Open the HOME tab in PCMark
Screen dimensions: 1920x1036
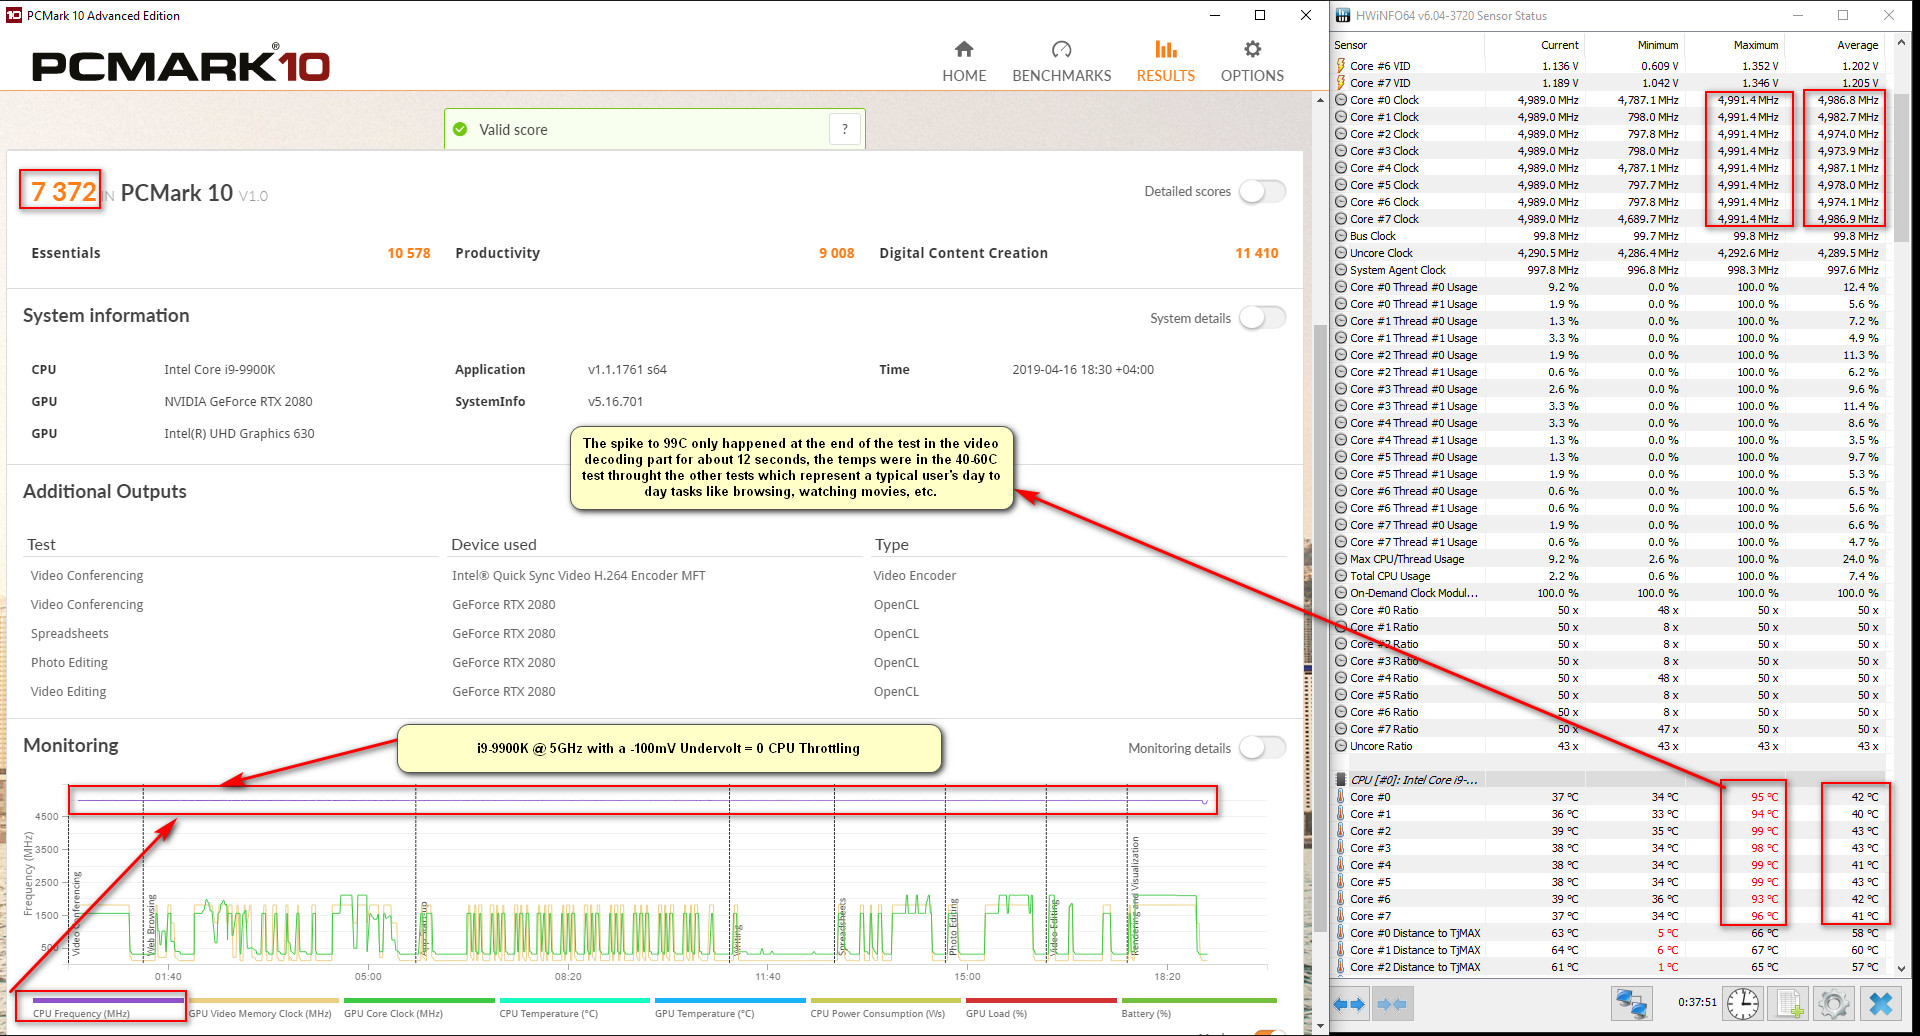(964, 62)
